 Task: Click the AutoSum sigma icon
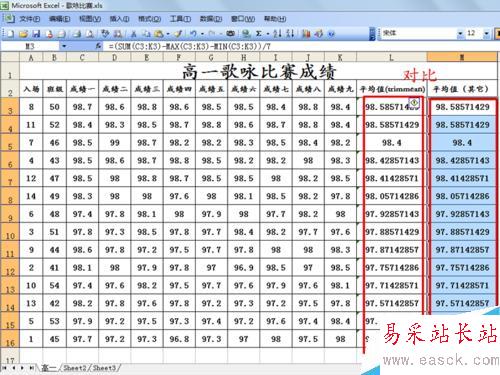(259, 33)
